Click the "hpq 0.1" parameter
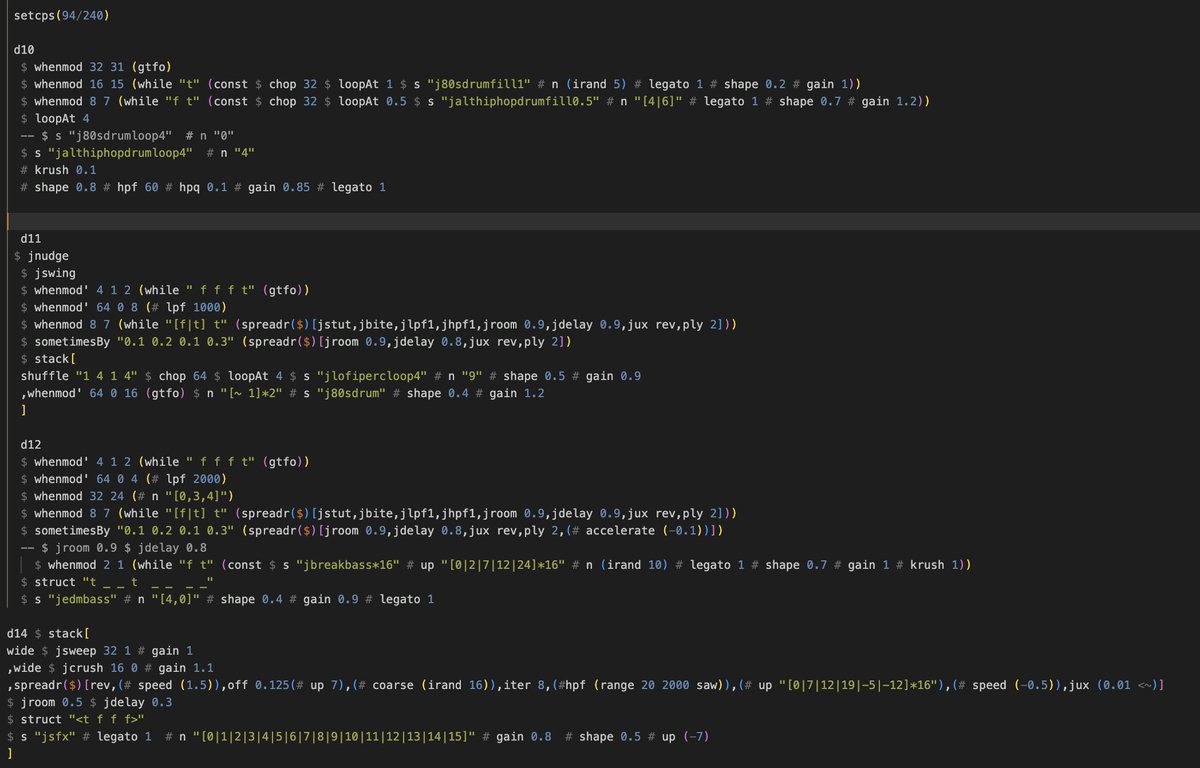This screenshot has width=1200, height=768. pyautogui.click(x=202, y=187)
